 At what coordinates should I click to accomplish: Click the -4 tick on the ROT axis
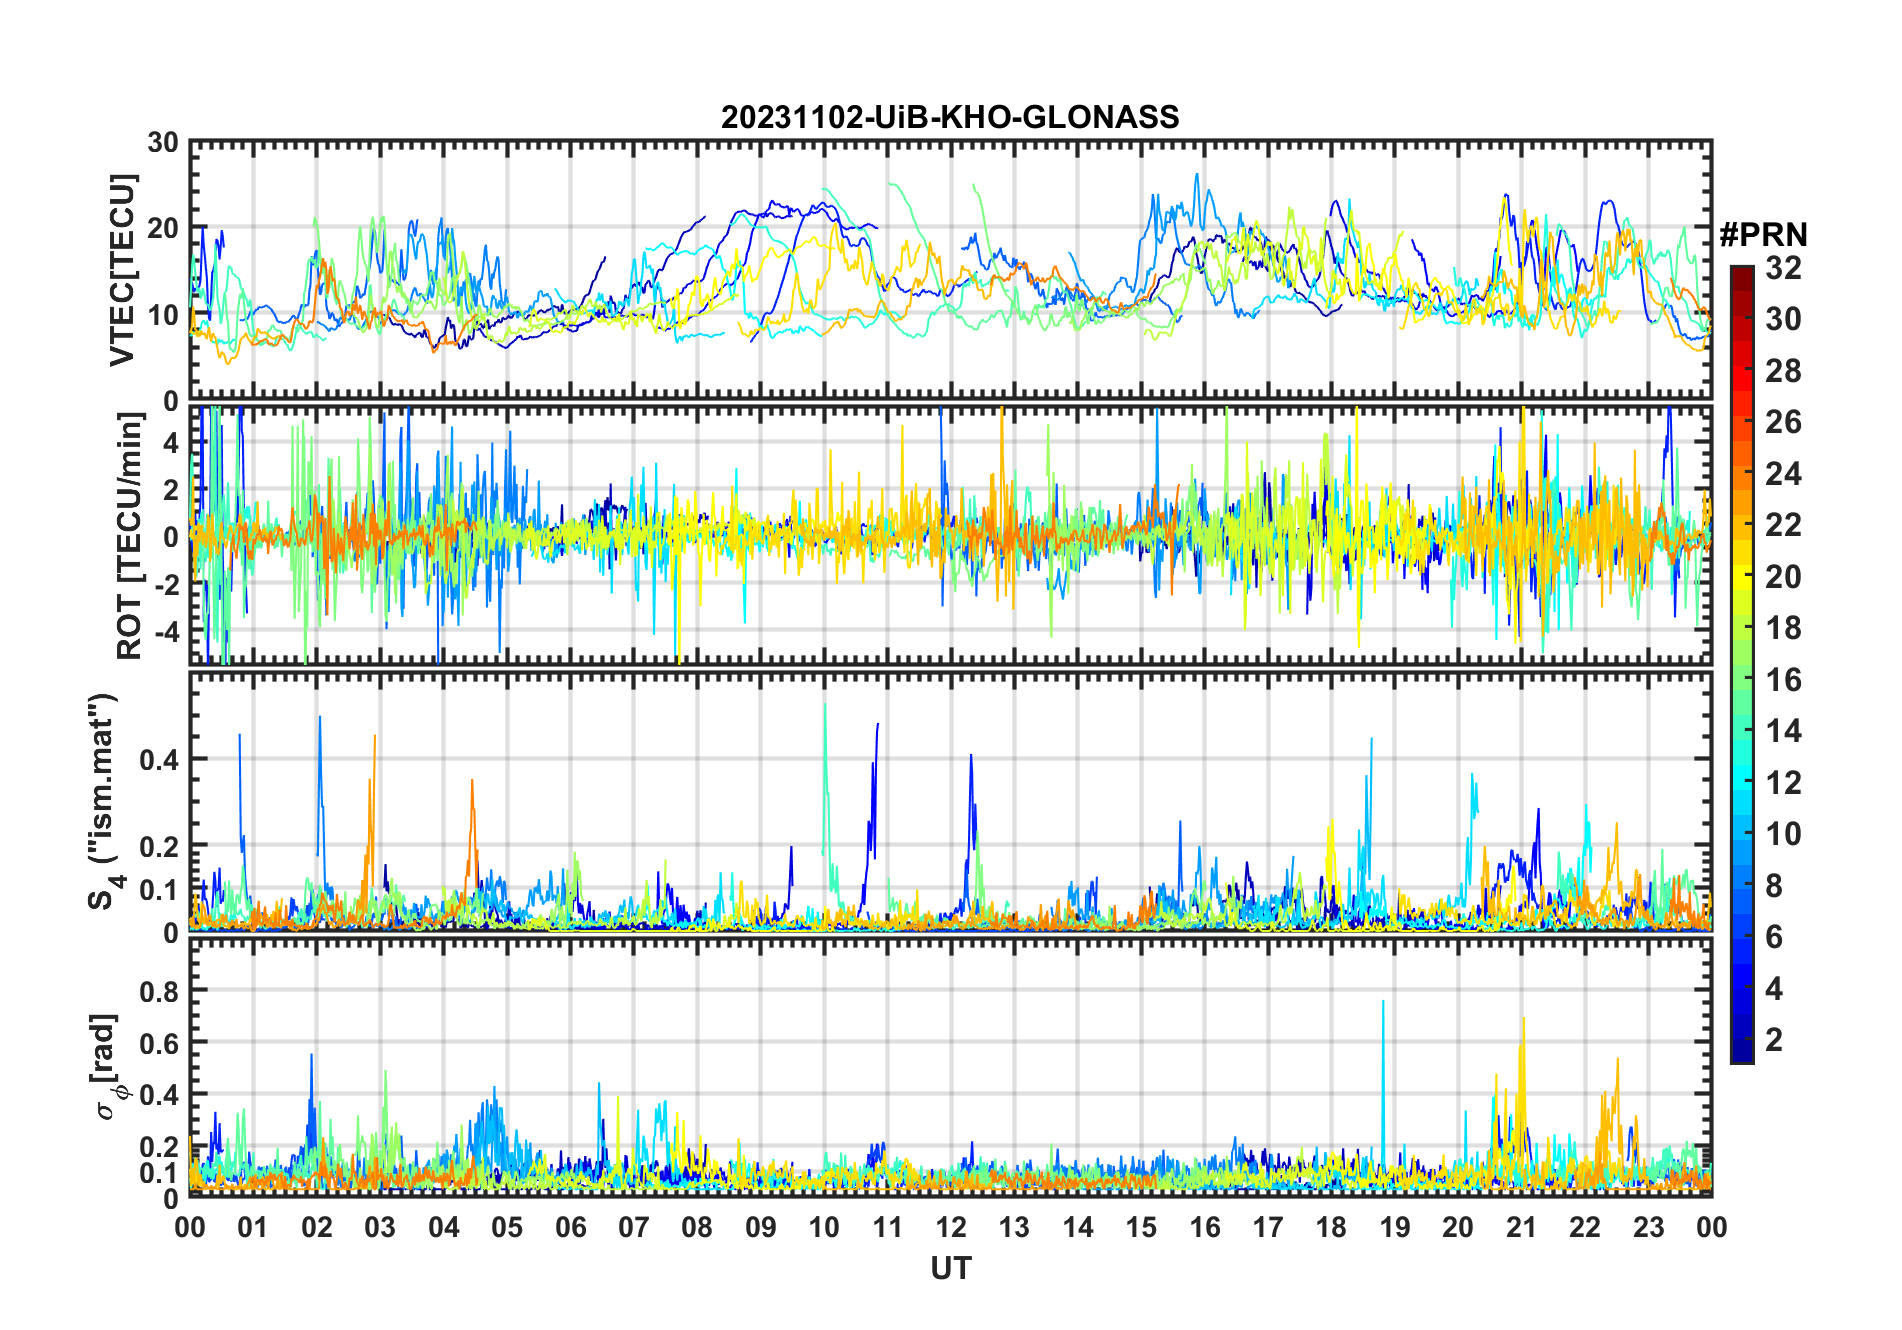click(x=164, y=631)
